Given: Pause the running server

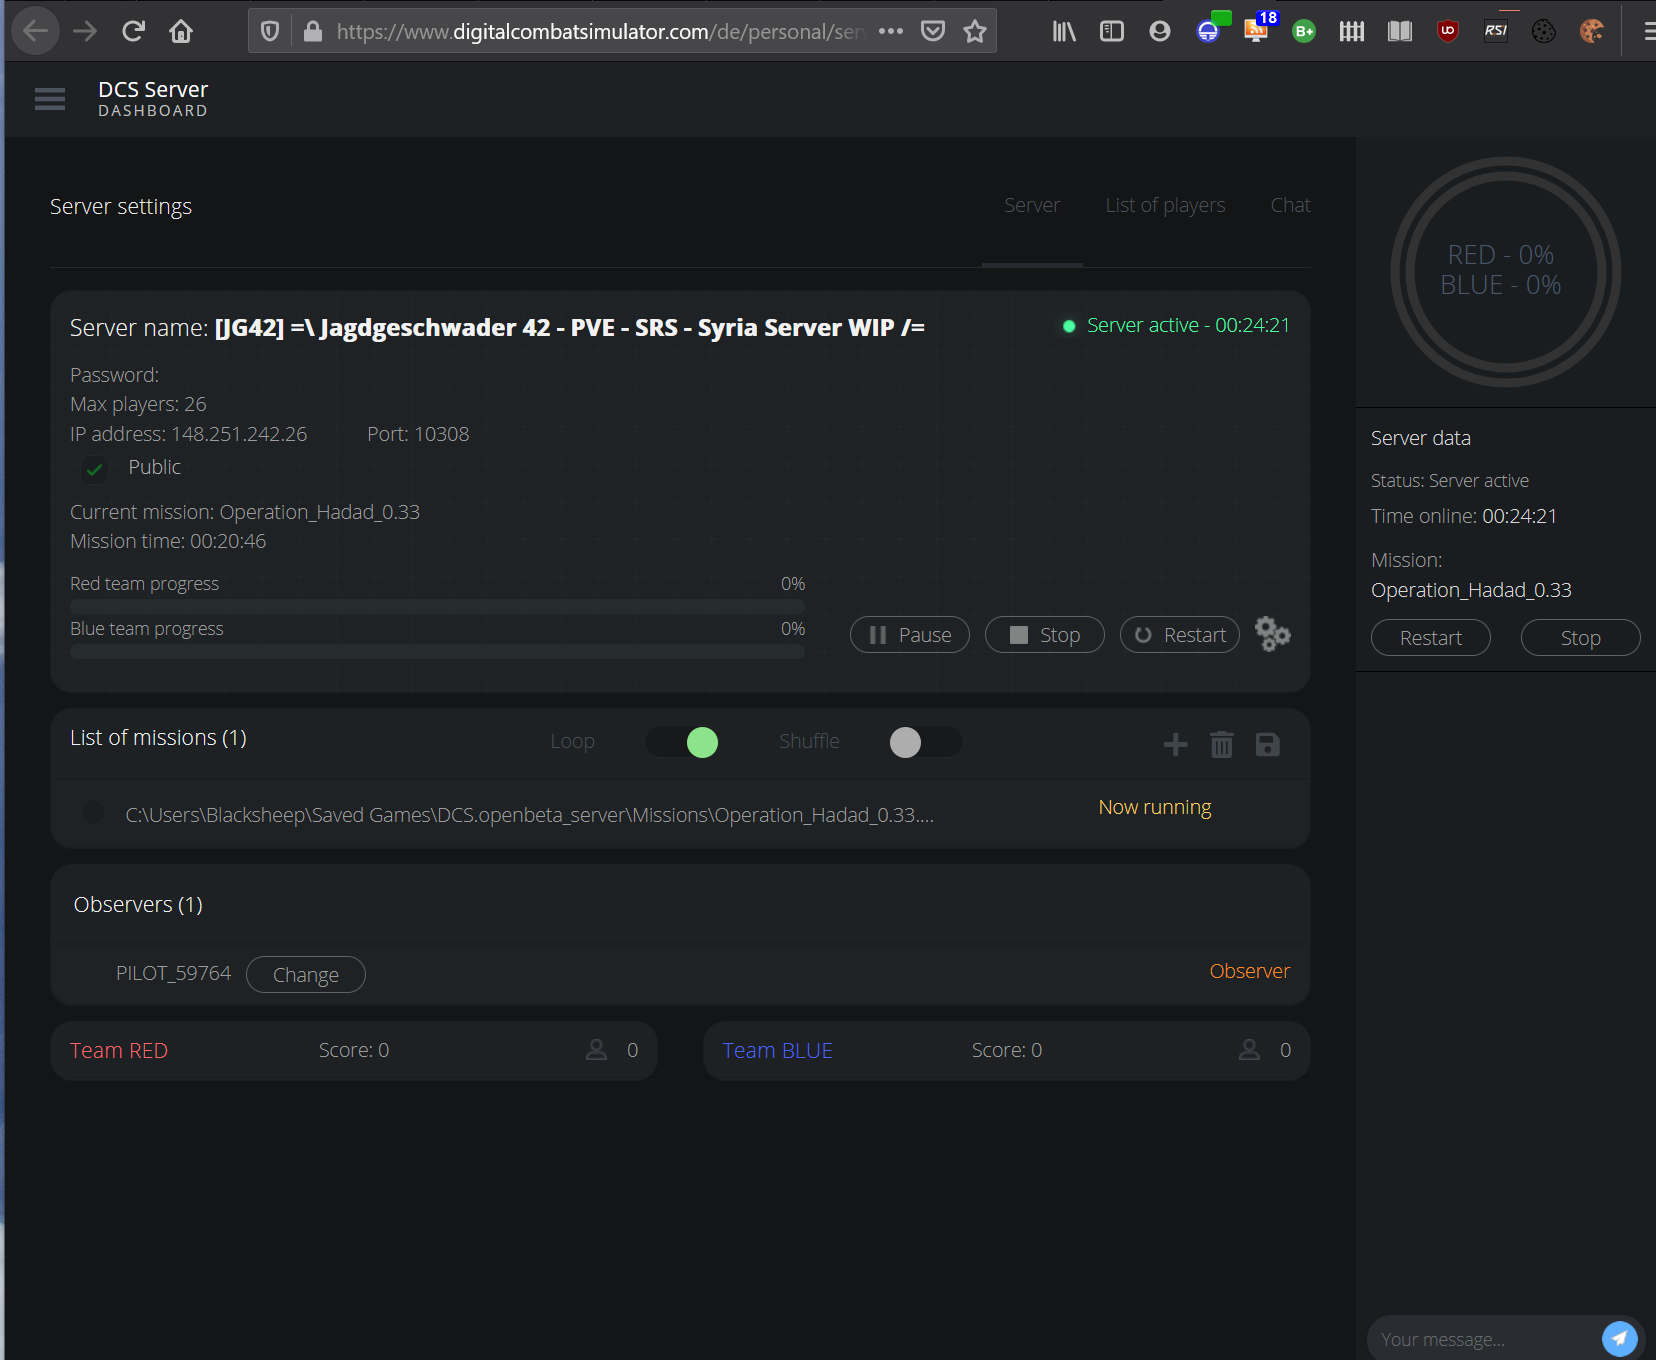Looking at the screenshot, I should tap(910, 635).
